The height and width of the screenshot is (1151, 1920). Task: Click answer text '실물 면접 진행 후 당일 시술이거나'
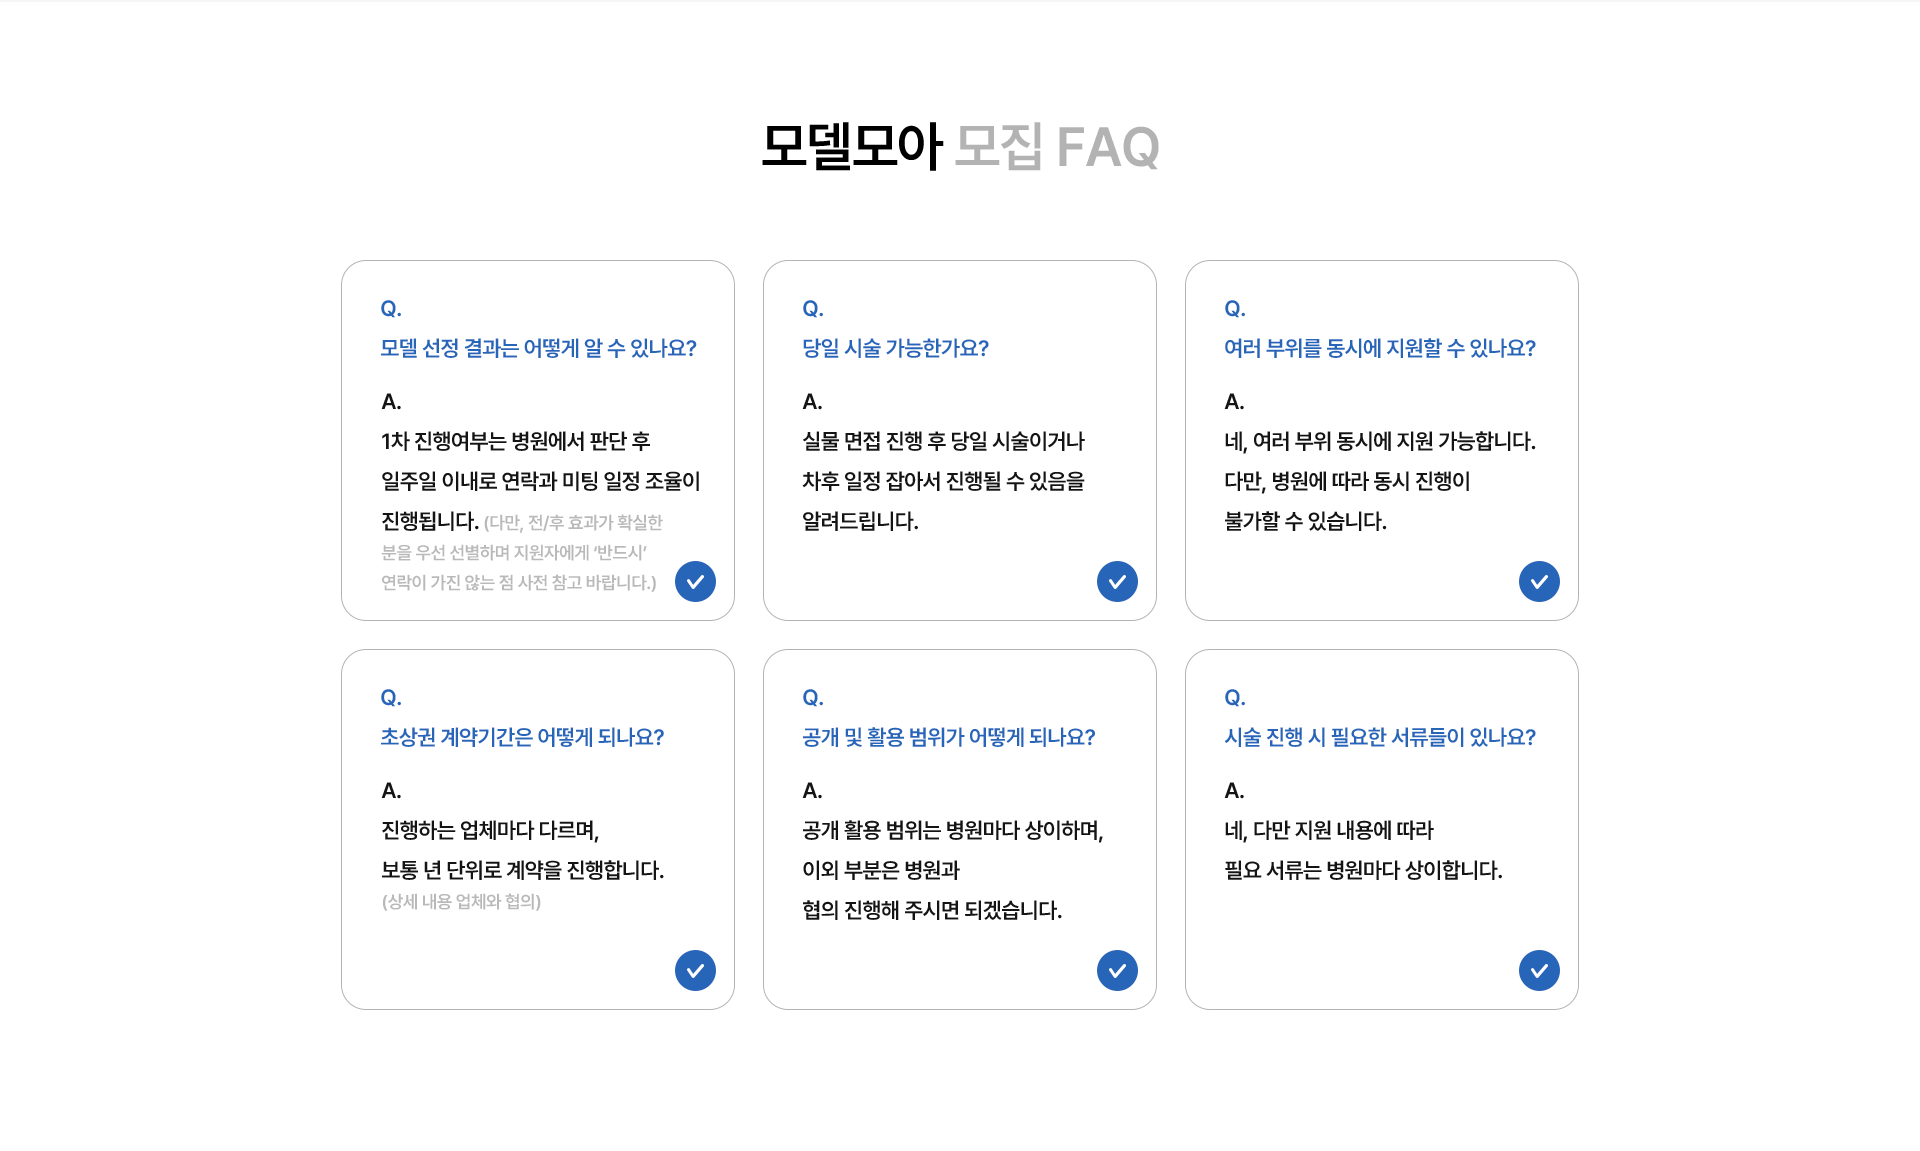pyautogui.click(x=943, y=441)
